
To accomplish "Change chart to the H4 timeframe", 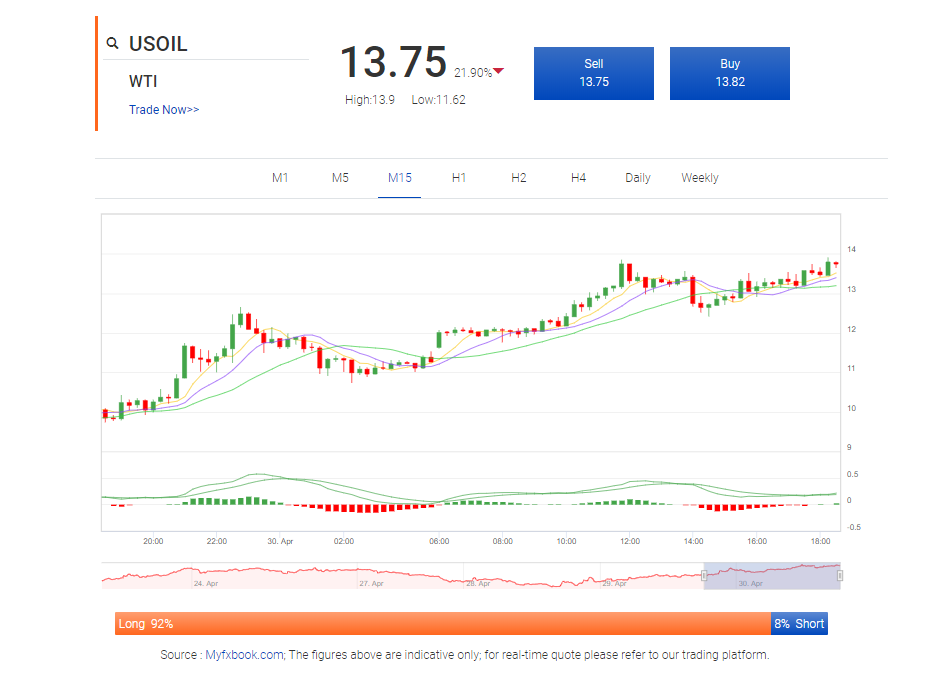I will [x=578, y=178].
